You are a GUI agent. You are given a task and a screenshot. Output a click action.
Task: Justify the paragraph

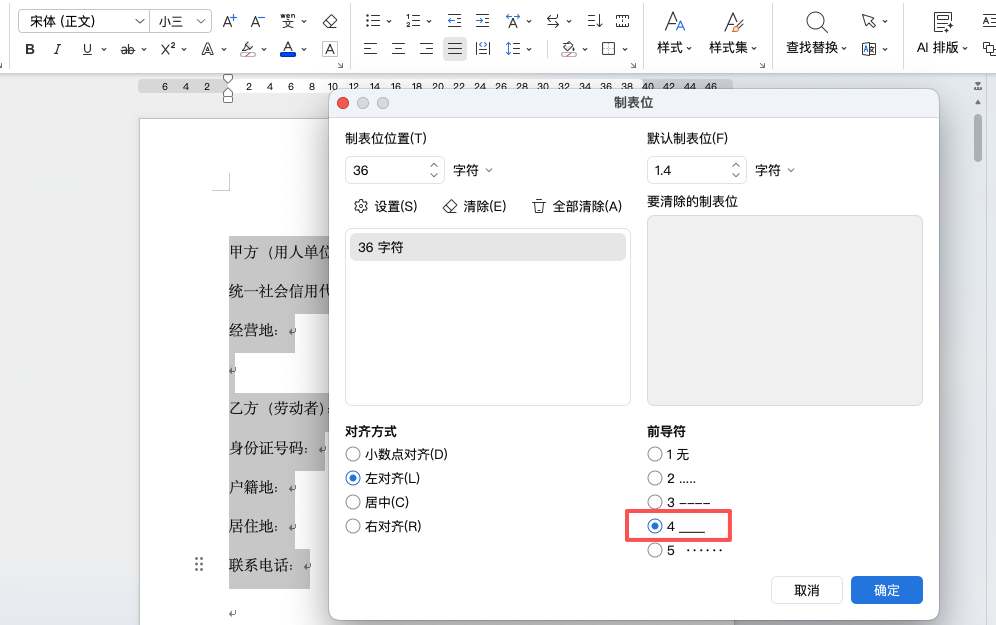[x=455, y=49]
